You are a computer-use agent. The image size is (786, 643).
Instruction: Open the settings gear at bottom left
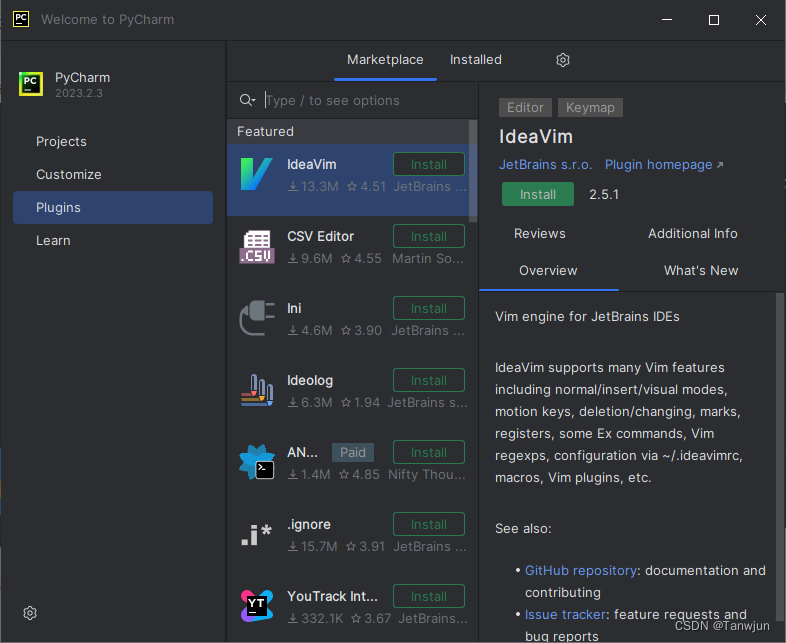coord(30,613)
